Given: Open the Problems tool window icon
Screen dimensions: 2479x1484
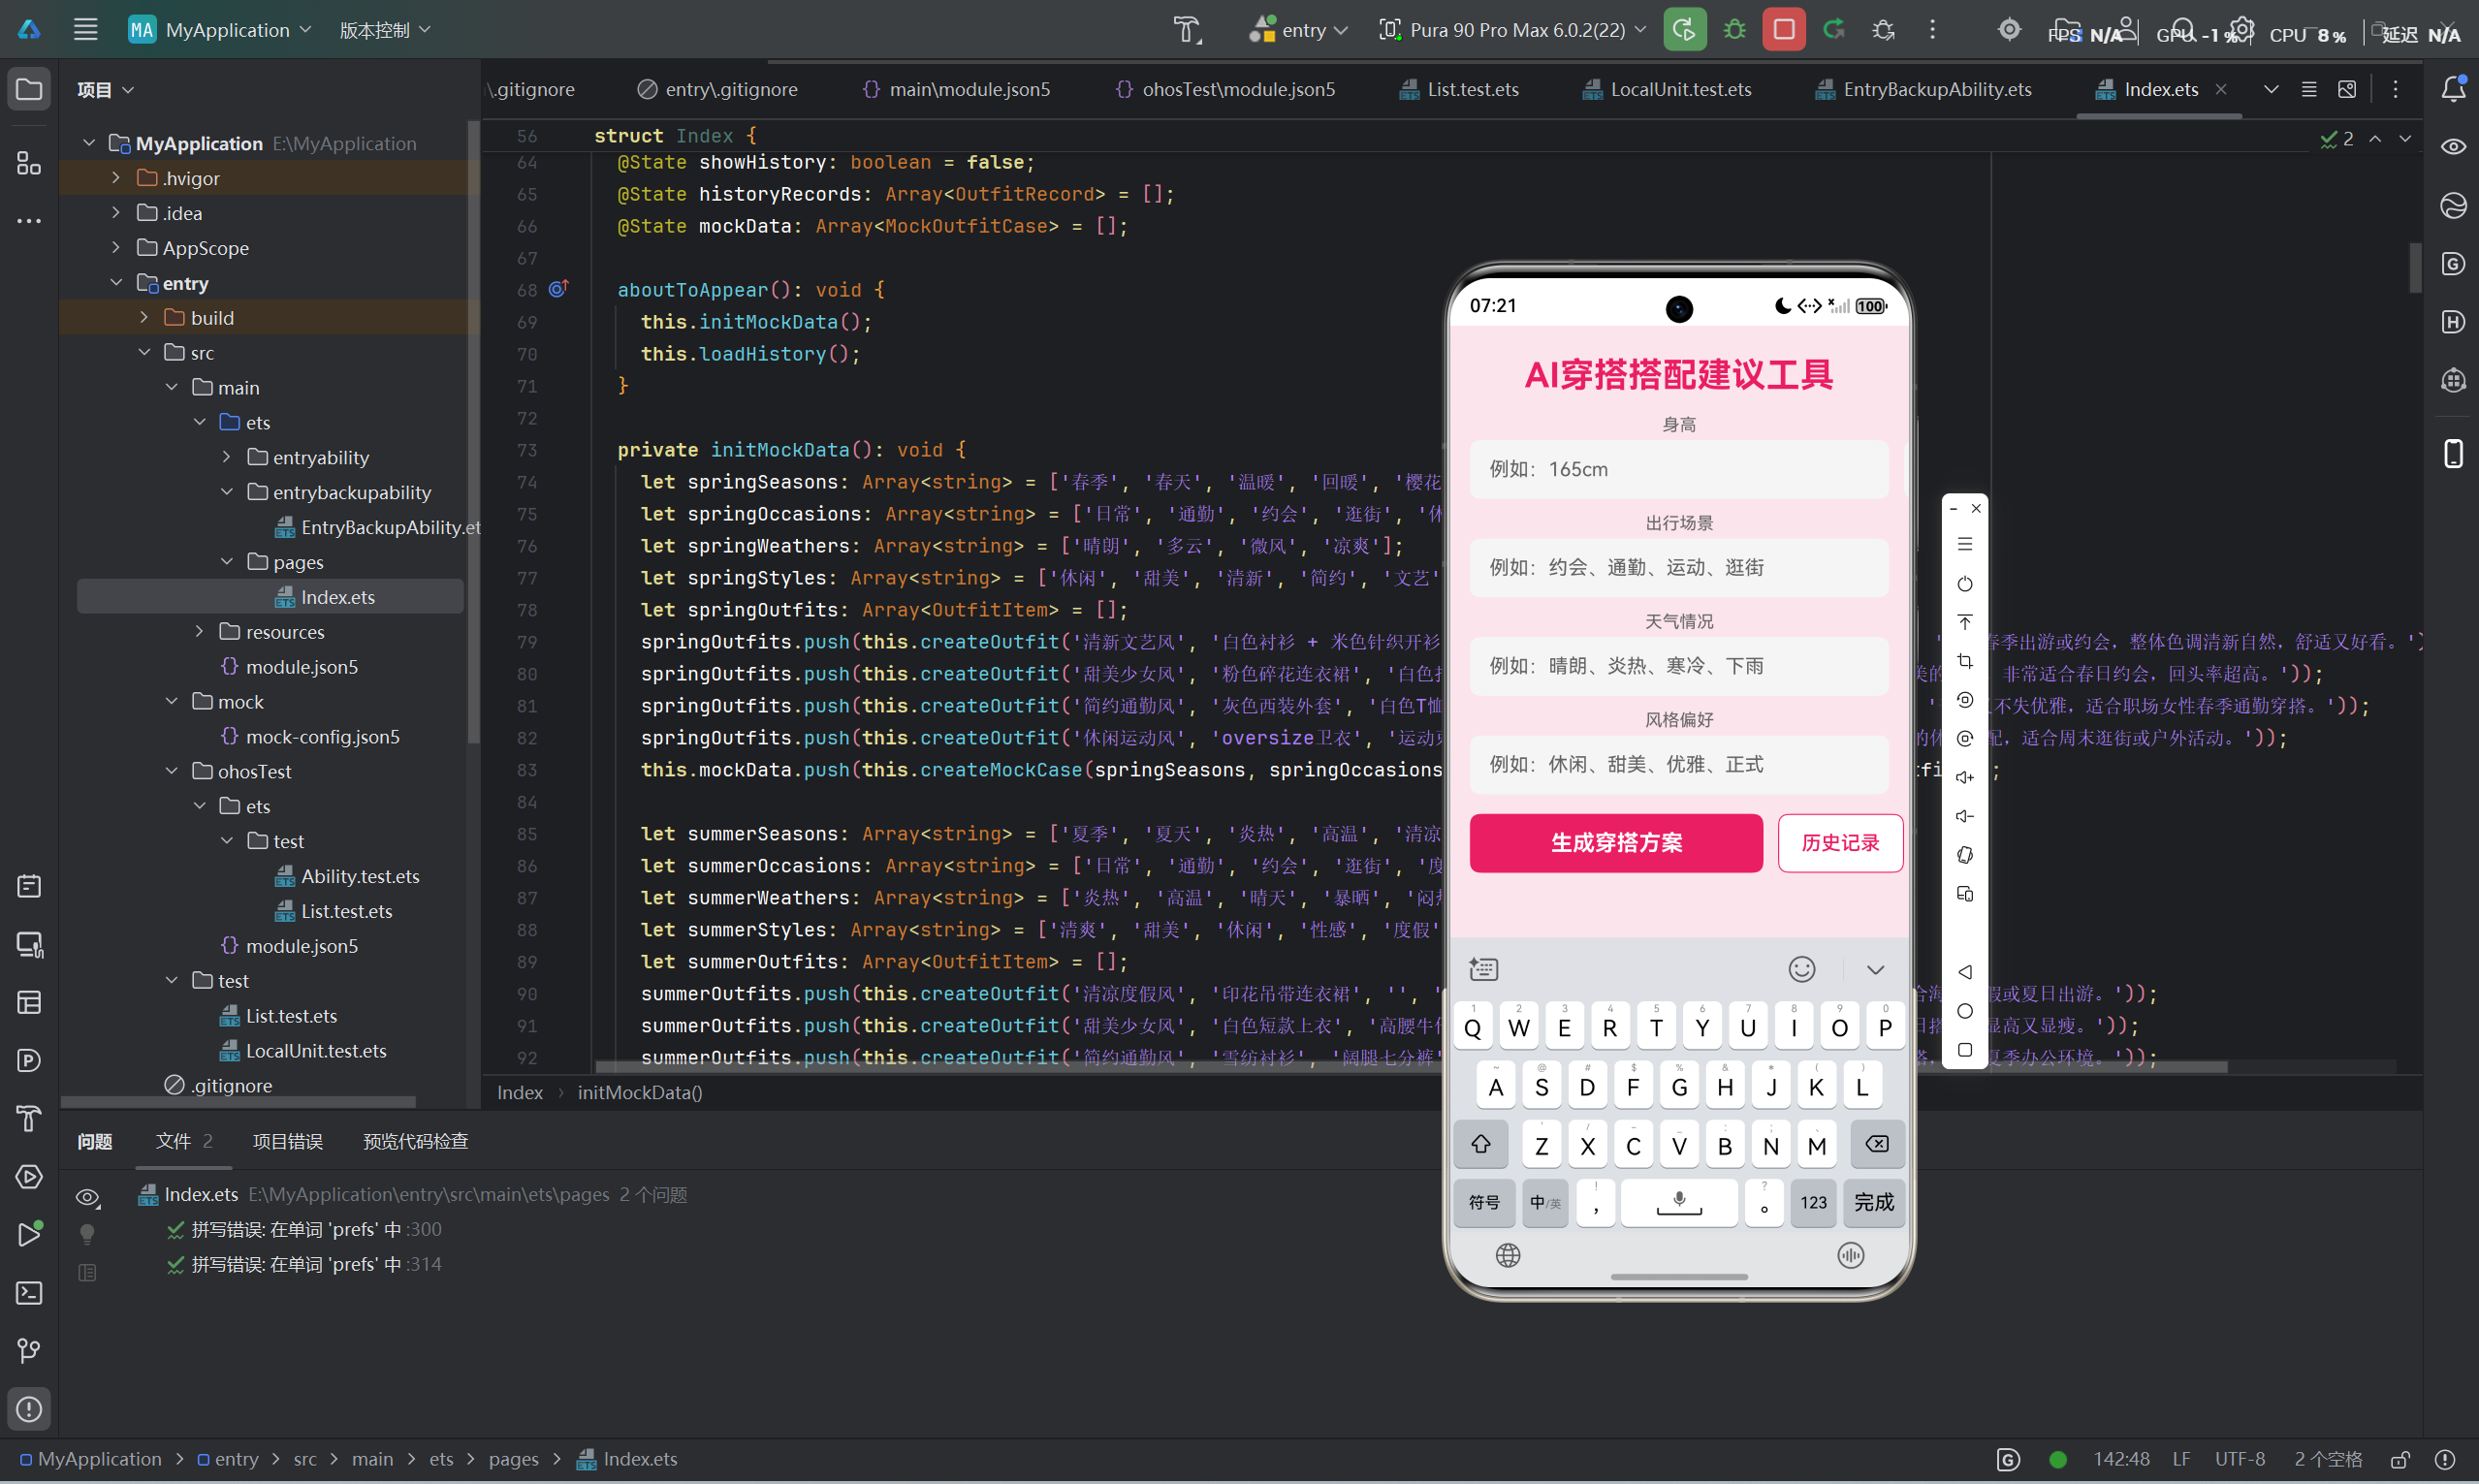Looking at the screenshot, I should coord(29,1409).
